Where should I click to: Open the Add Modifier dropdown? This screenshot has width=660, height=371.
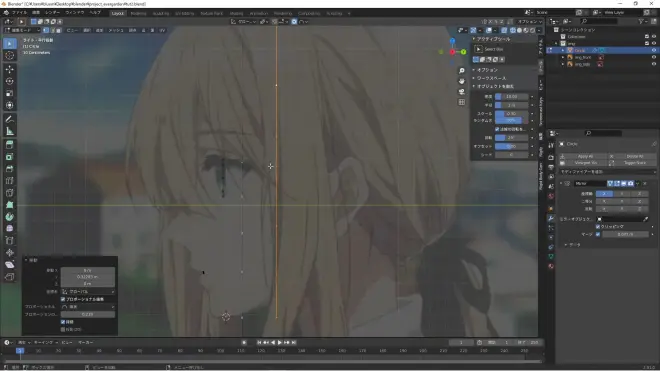point(607,172)
